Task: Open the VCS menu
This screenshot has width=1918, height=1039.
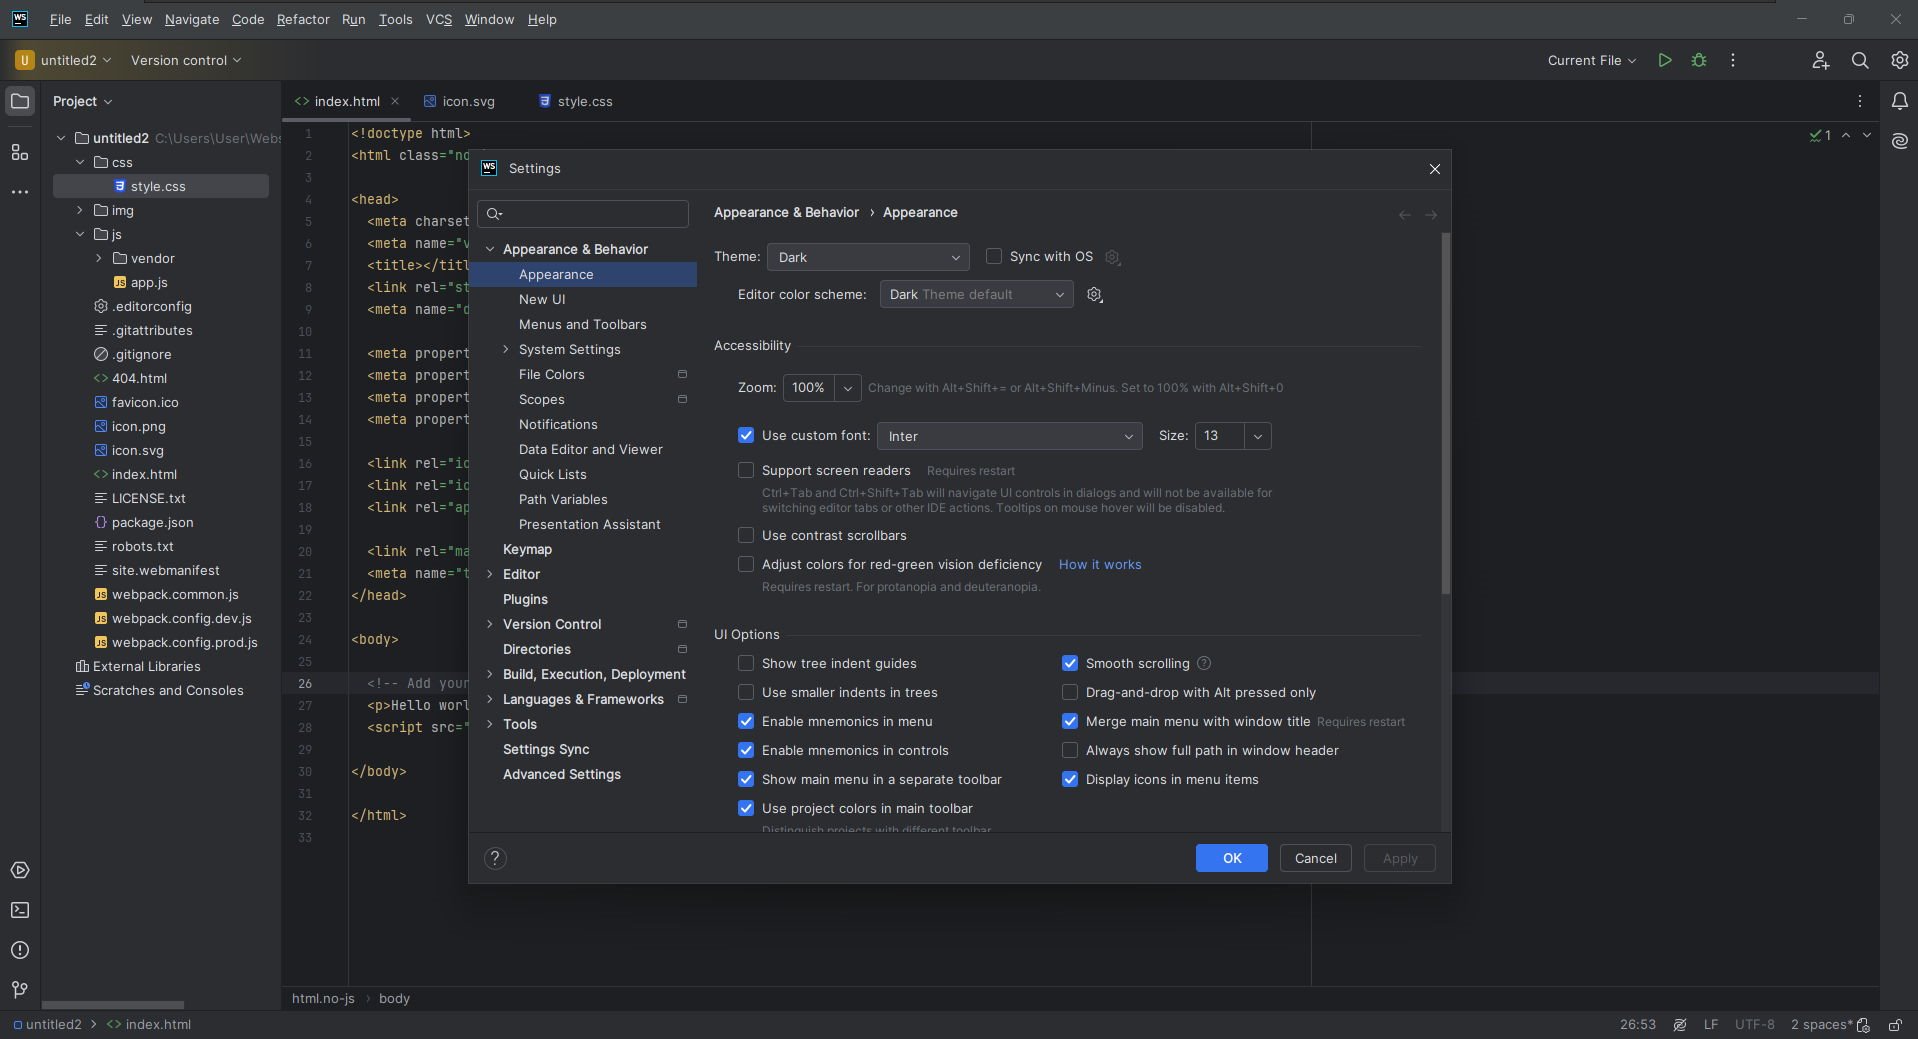Action: [439, 19]
